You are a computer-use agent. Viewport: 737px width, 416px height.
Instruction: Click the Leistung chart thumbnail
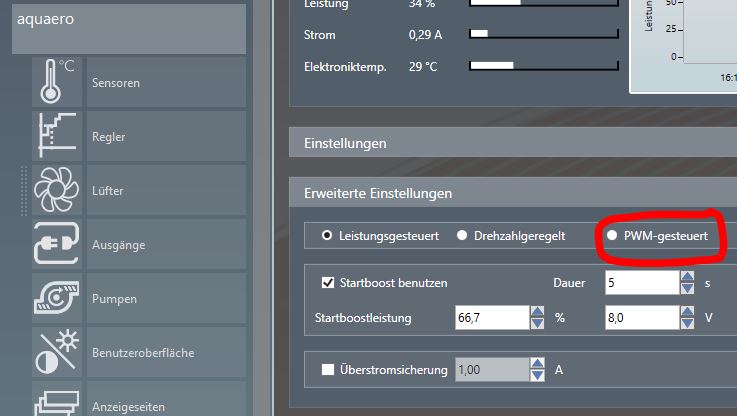[683, 46]
